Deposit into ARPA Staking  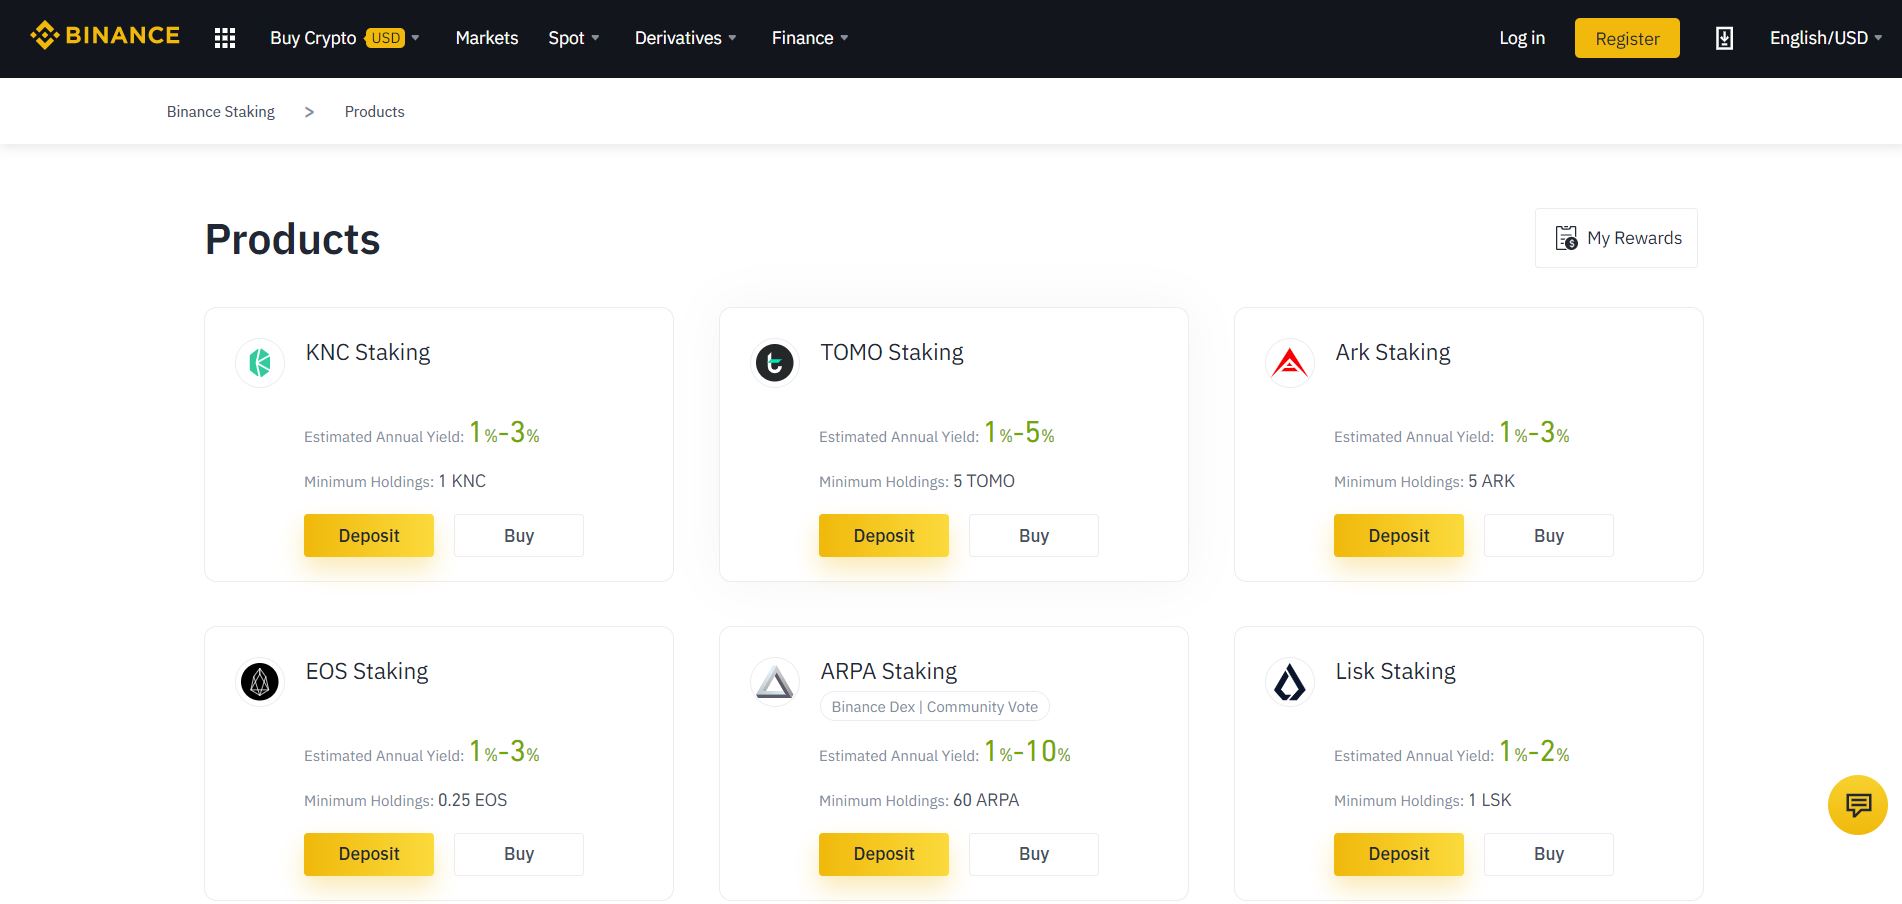click(x=884, y=854)
